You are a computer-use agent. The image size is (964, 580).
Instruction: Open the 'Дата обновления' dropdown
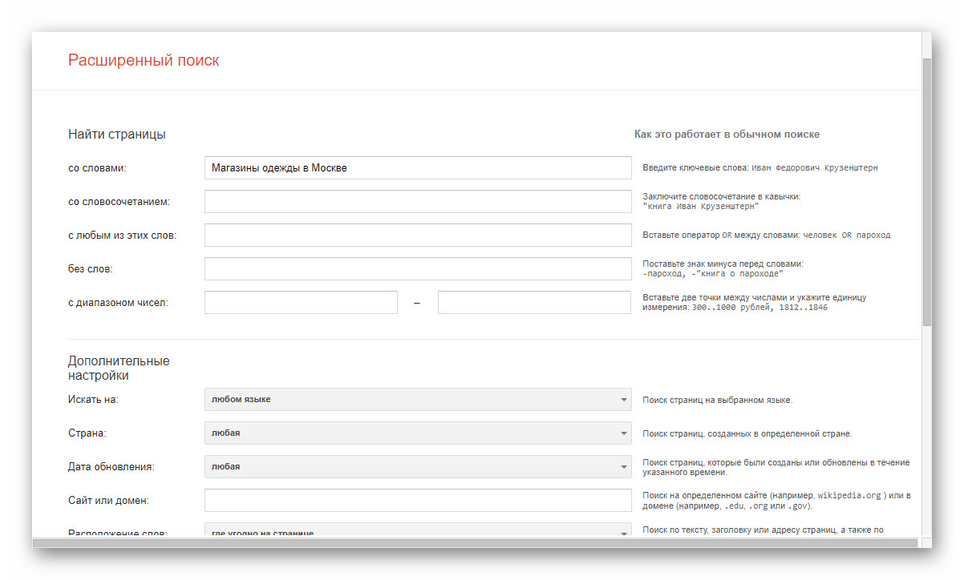pos(417,467)
